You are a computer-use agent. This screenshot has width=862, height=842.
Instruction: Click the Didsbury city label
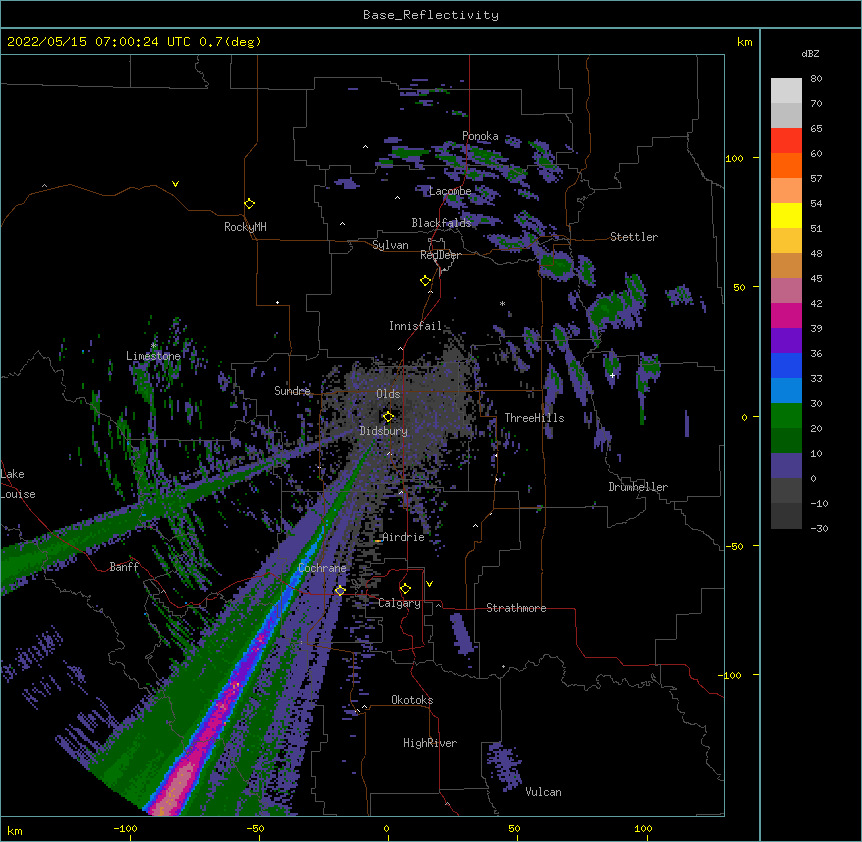coord(383,431)
